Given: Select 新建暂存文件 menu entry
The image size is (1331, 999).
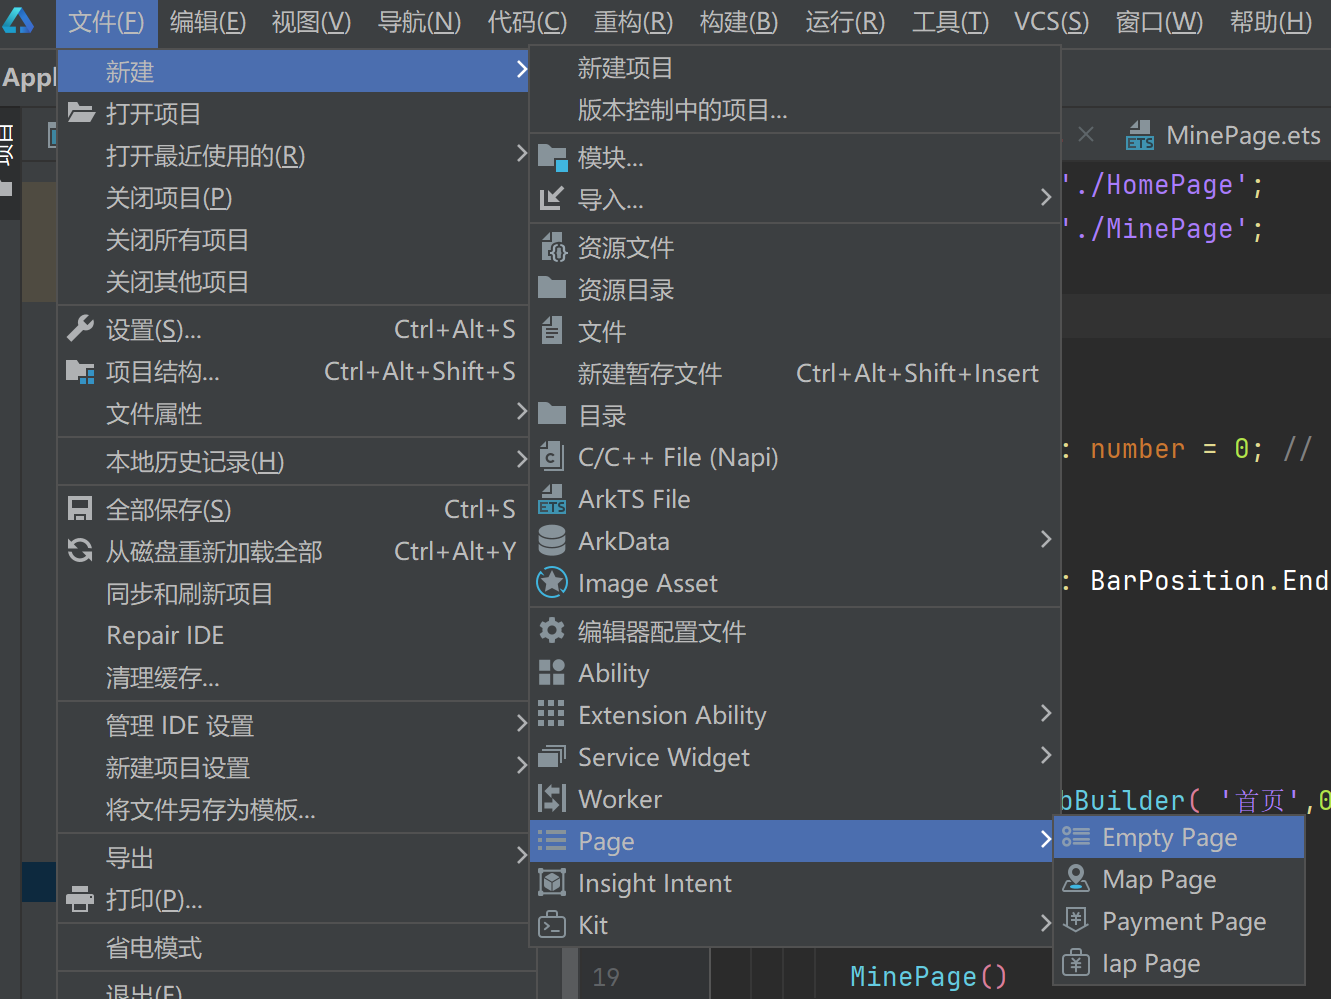Looking at the screenshot, I should coord(795,373).
